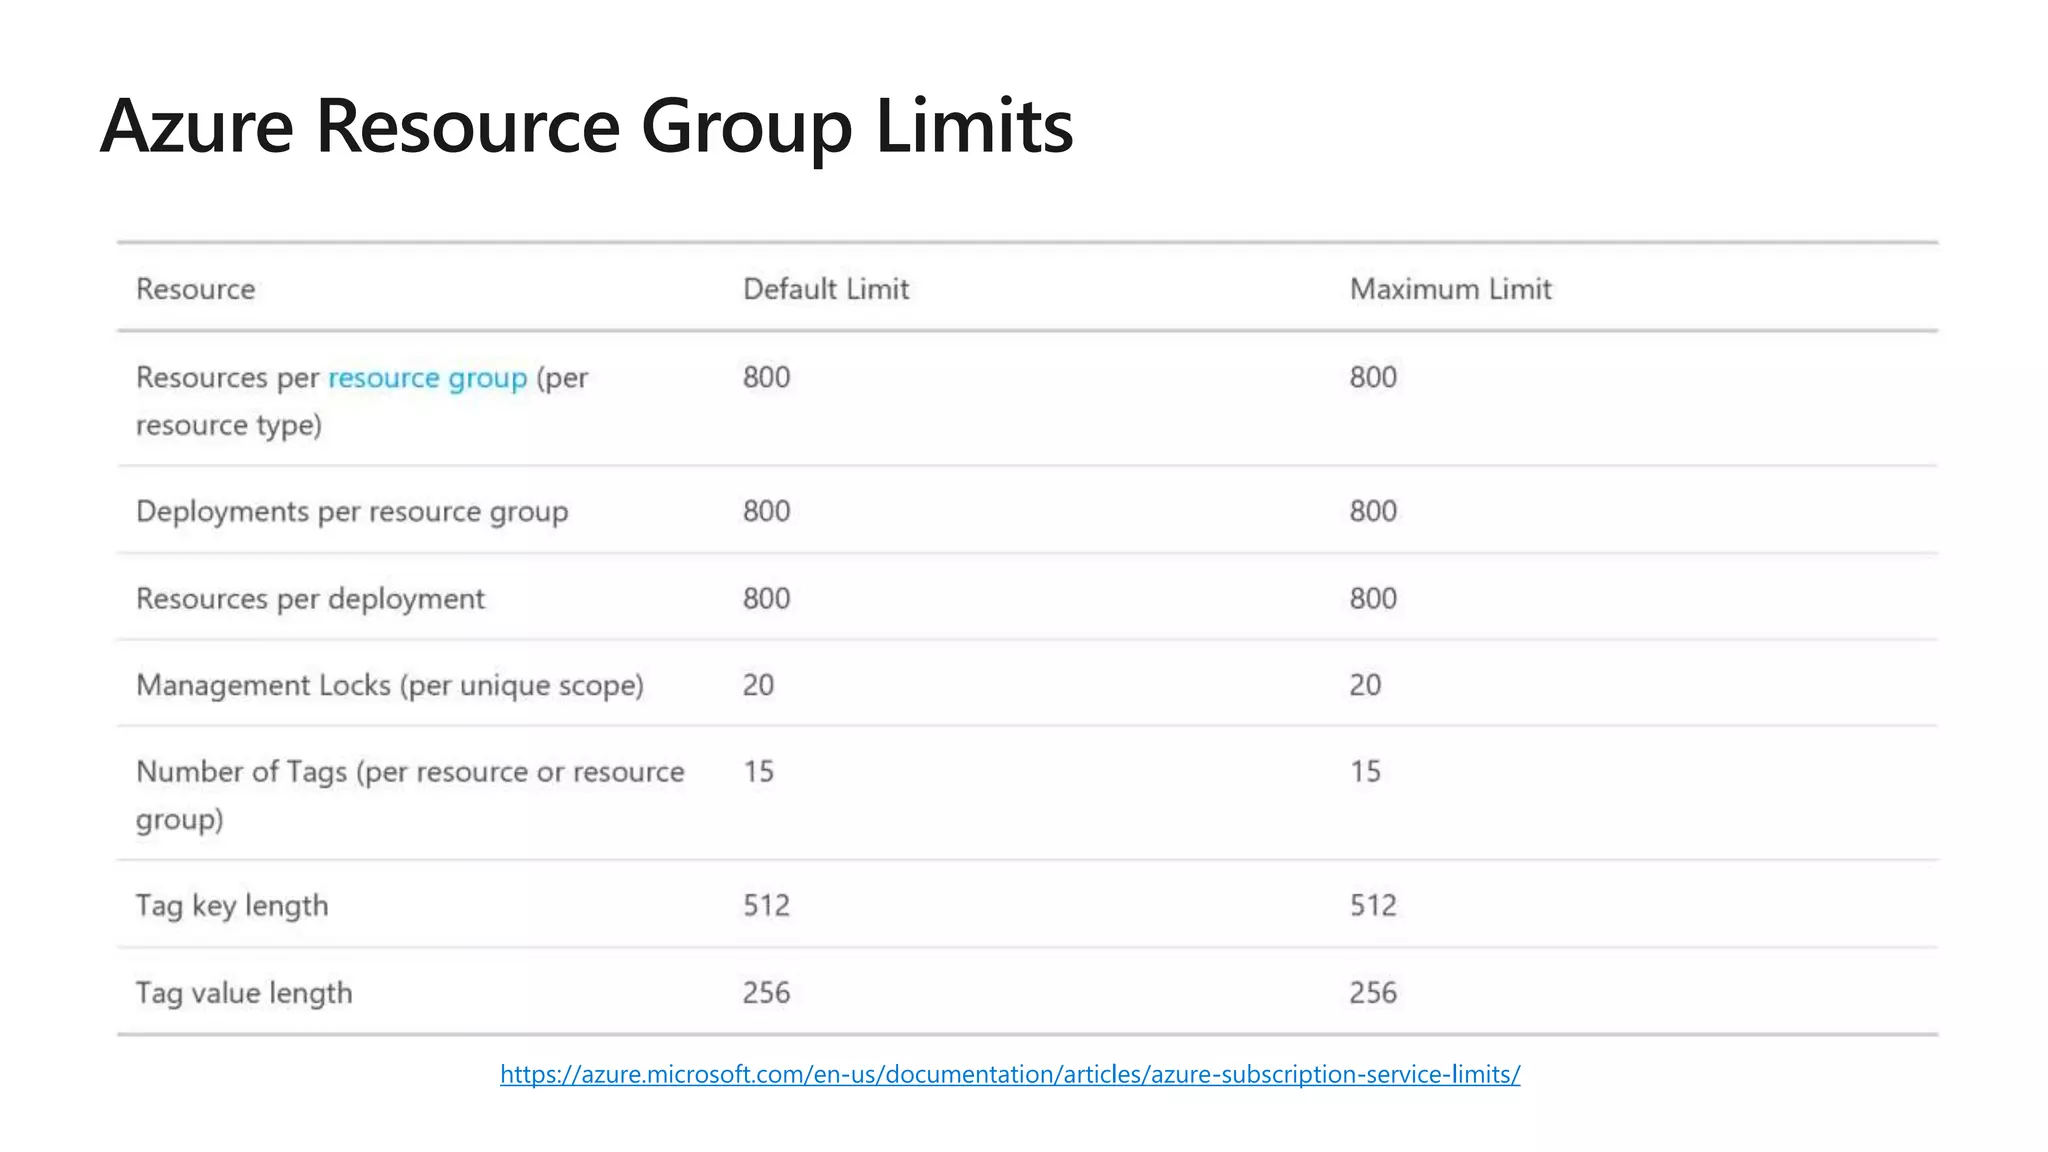Click maximum limit 800 for Deployments per resource group
This screenshot has width=2048, height=1152.
tap(1374, 511)
